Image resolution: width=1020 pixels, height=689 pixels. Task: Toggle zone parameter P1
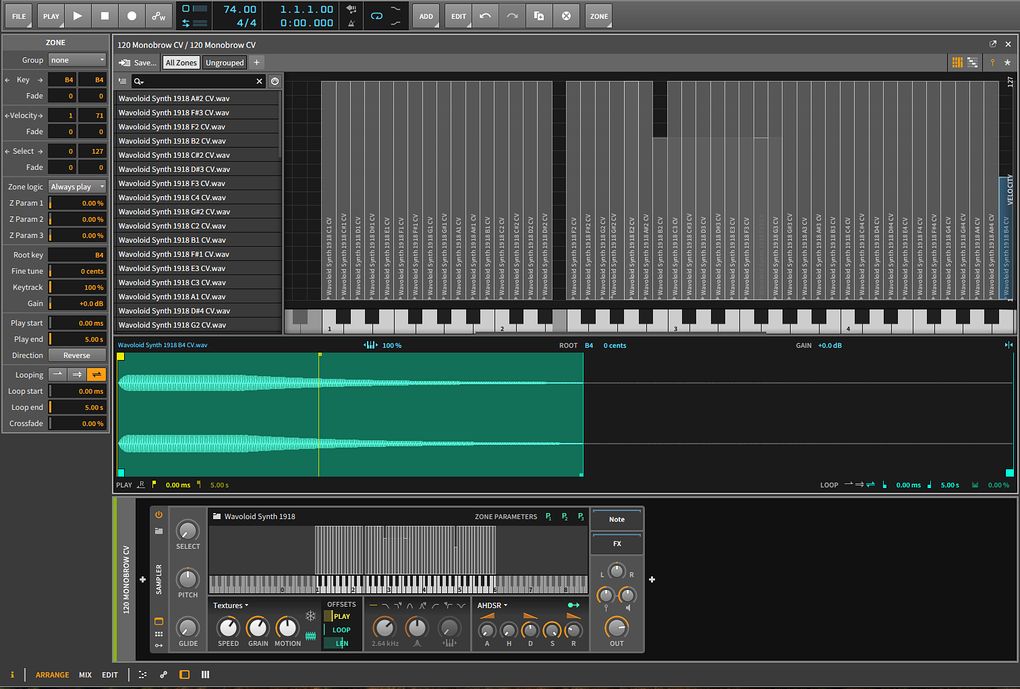point(548,517)
